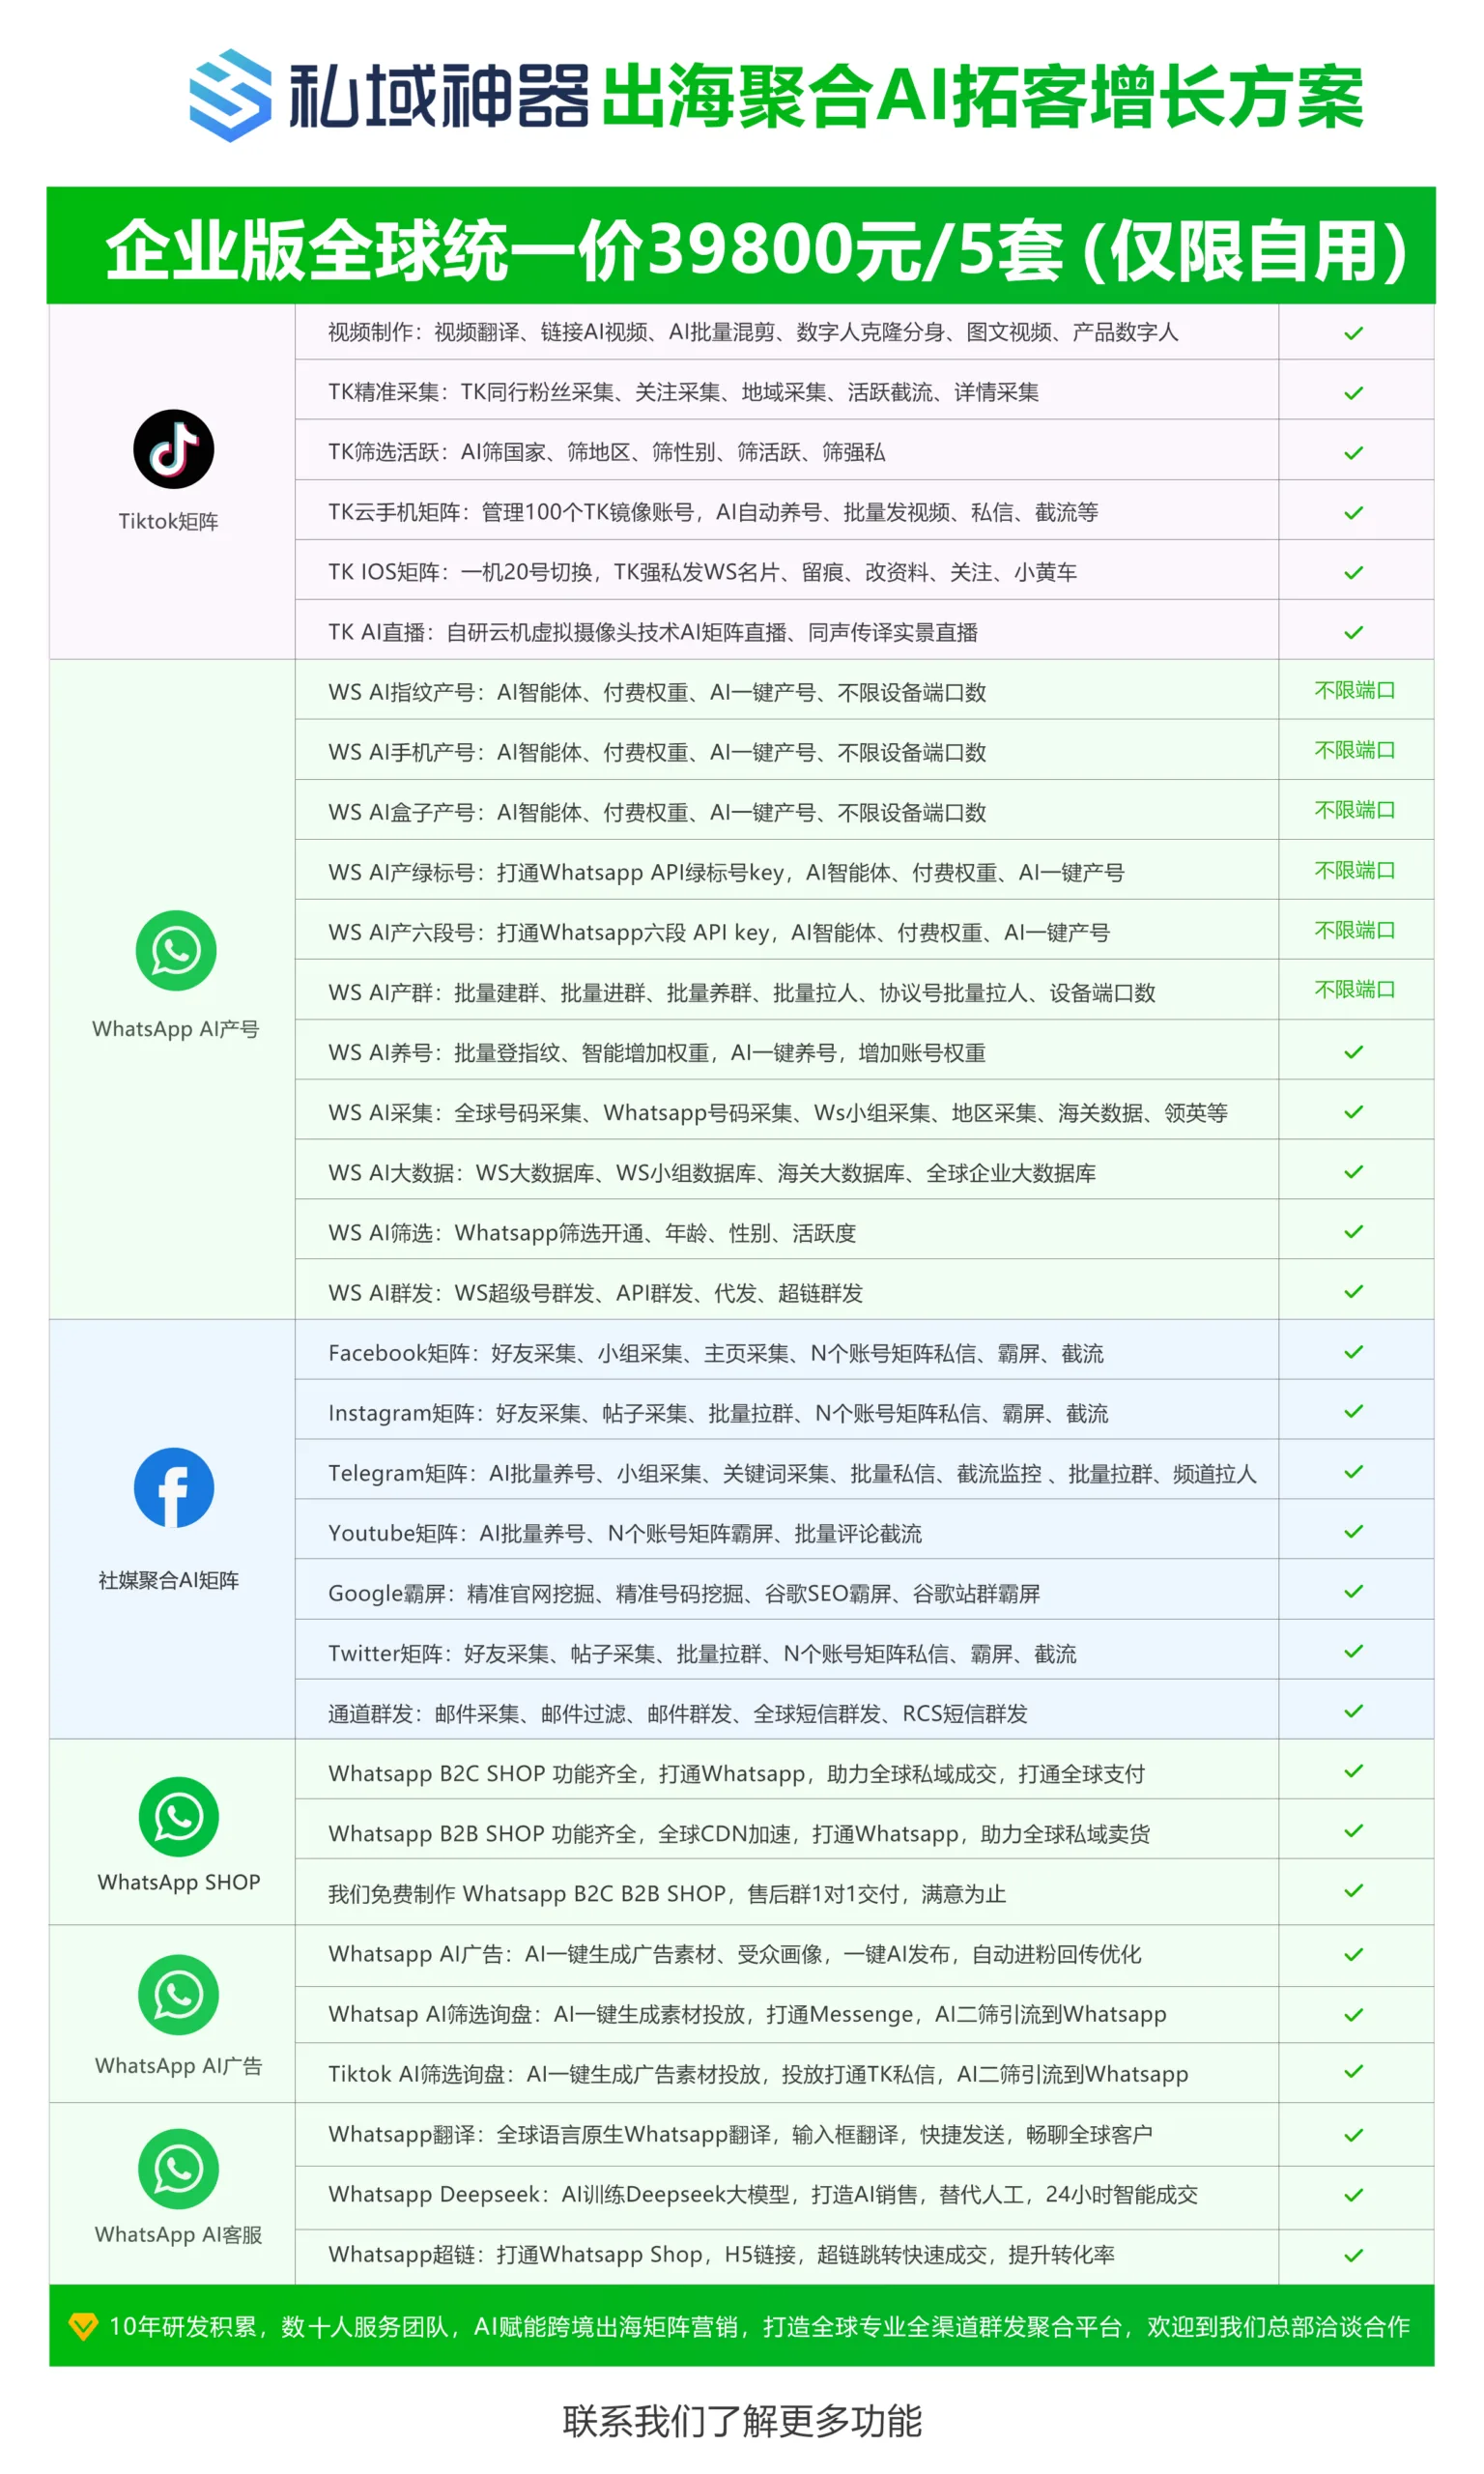This screenshot has width=1484, height=2474.
Task: Click the checkmark in the TK筛选活跃 row
Action: click(1354, 453)
